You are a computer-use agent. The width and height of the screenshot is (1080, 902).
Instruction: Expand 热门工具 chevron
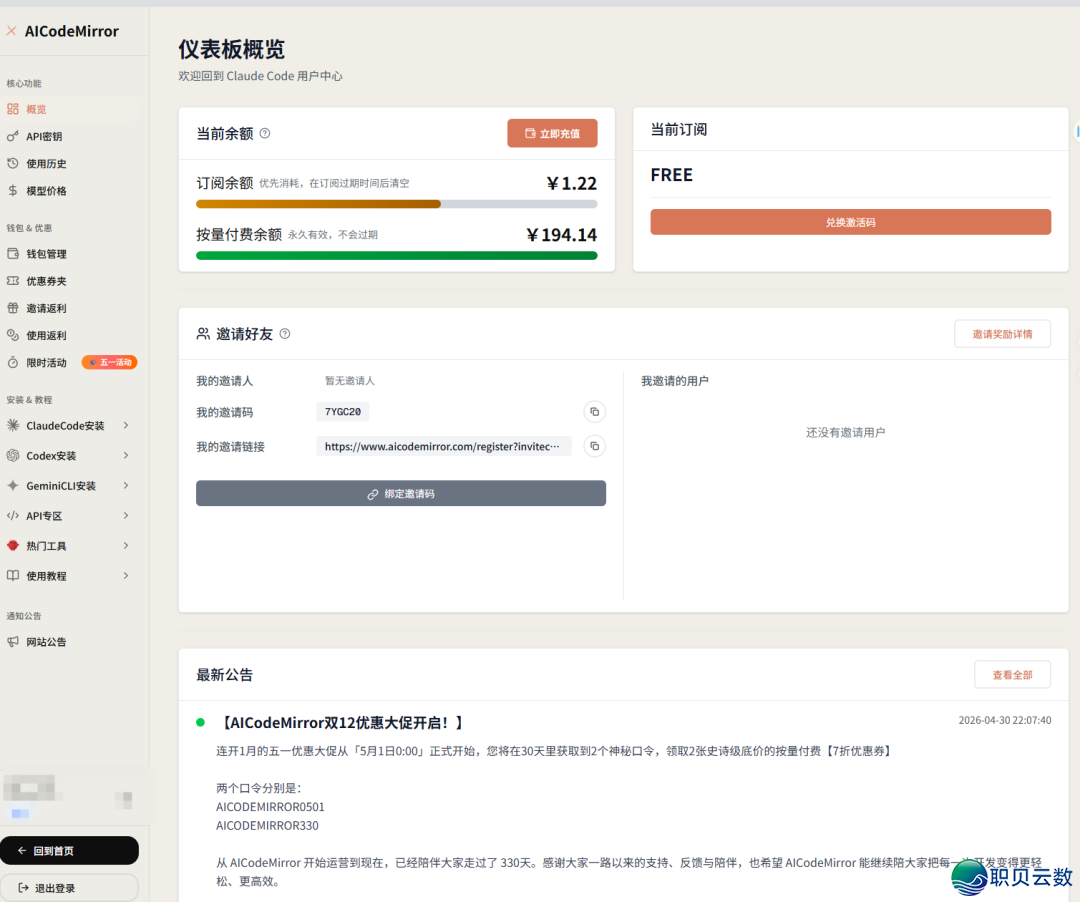tap(126, 545)
